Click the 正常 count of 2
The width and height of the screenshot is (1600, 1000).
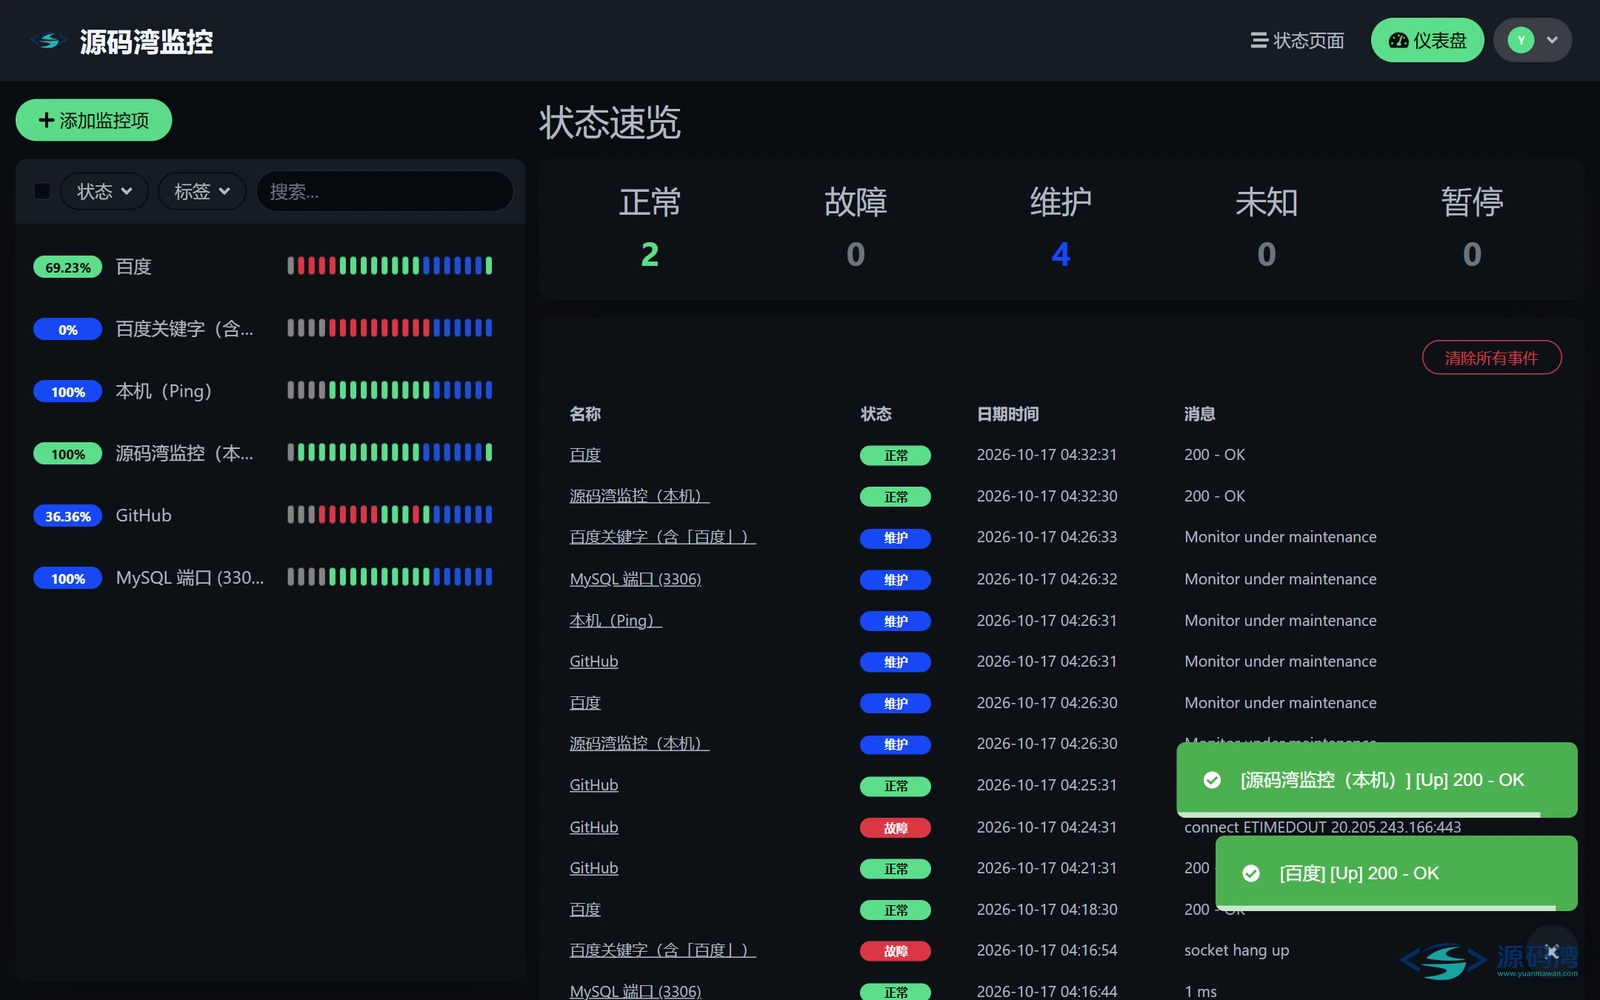click(650, 254)
